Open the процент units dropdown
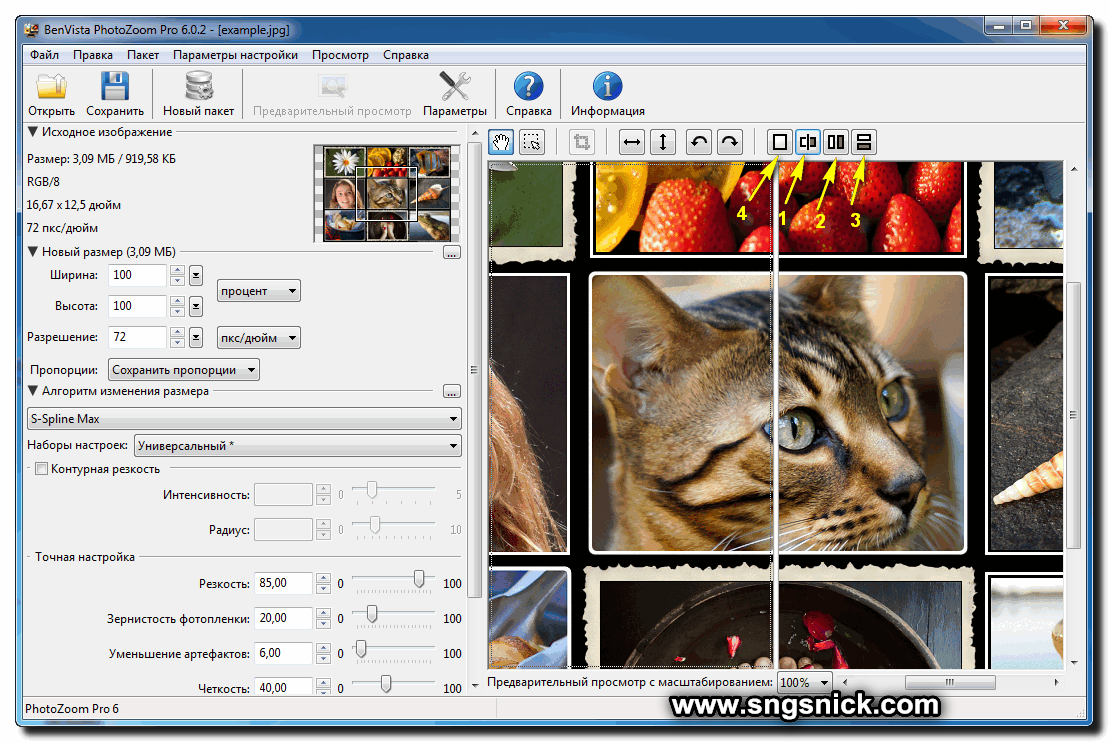 pos(258,290)
